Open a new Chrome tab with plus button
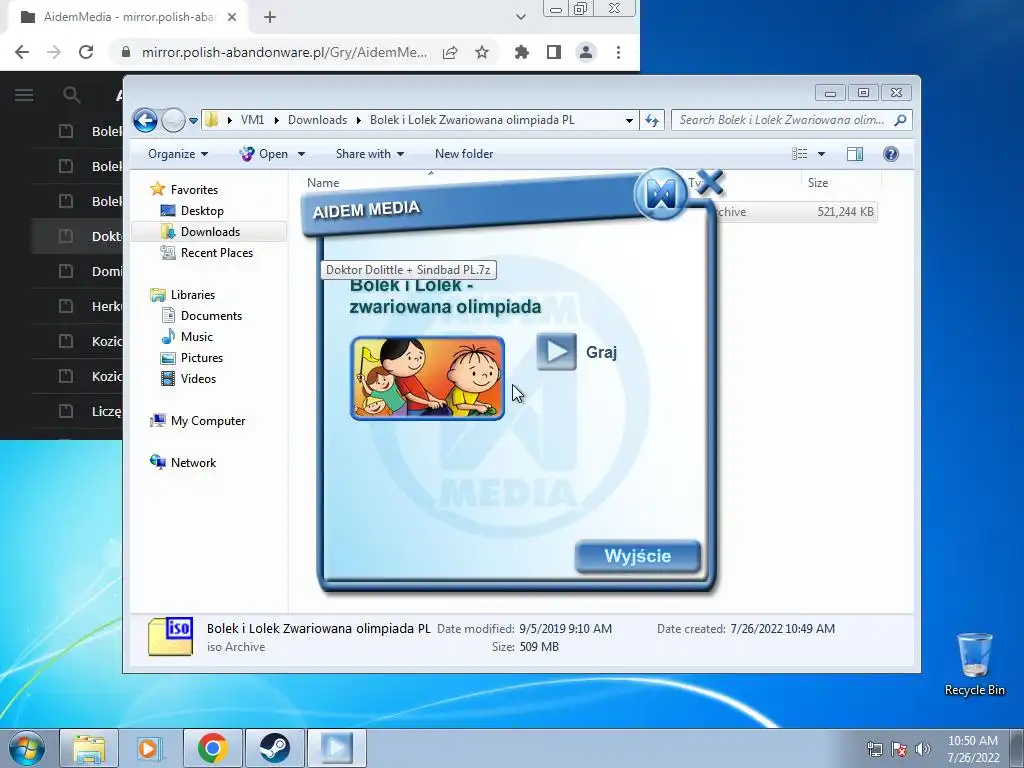Viewport: 1024px width, 768px height. (x=270, y=17)
